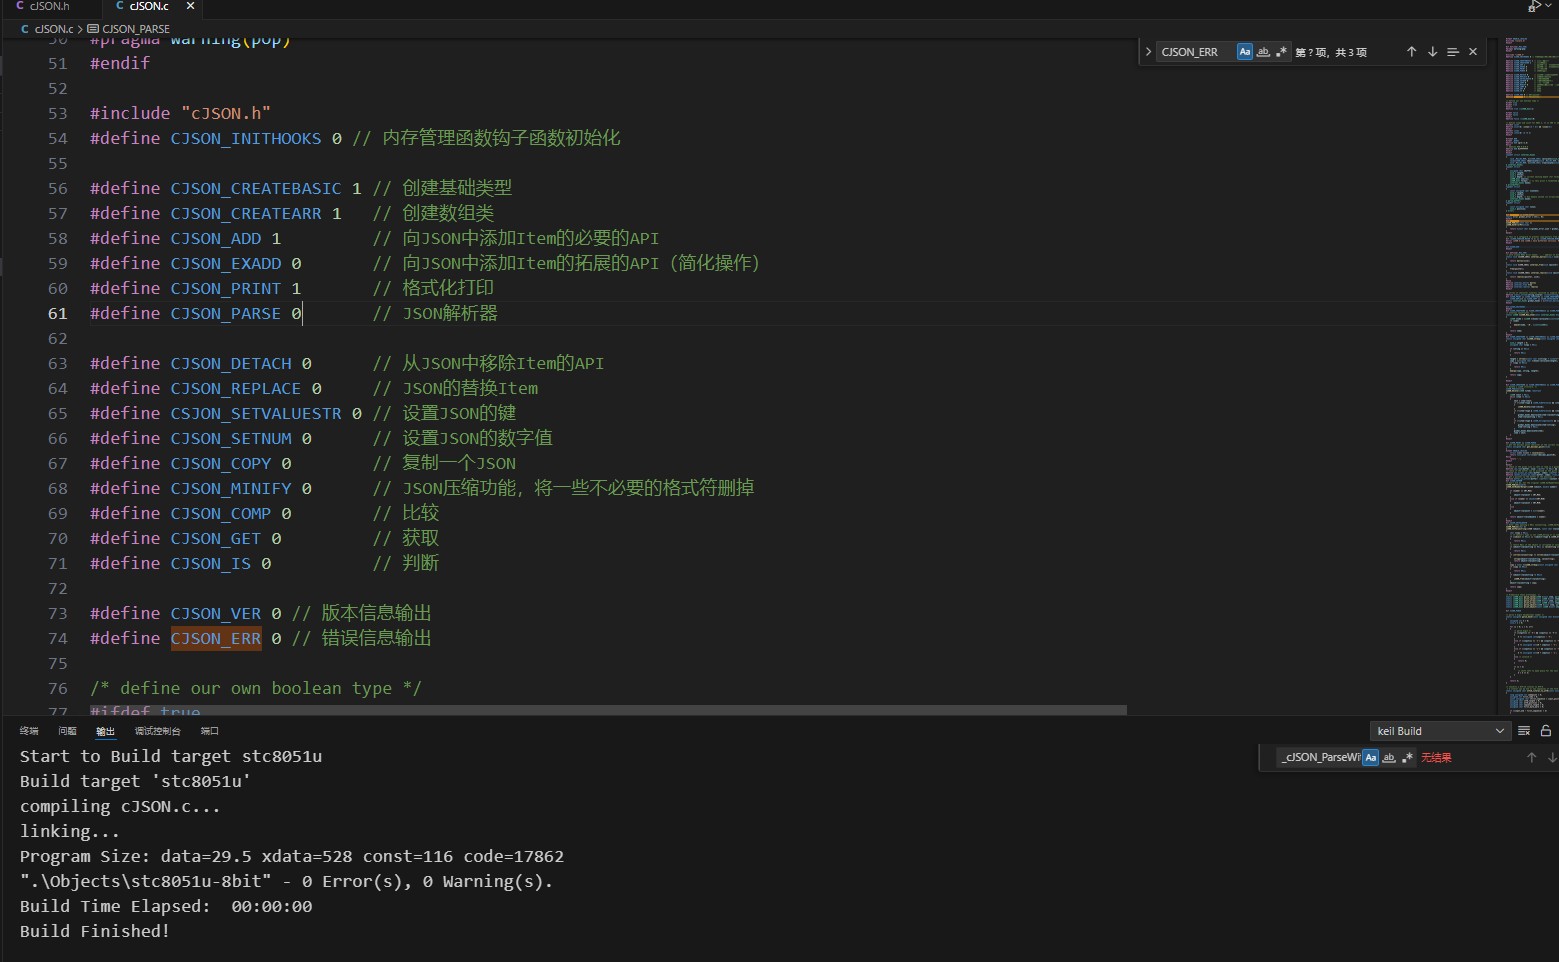Click CJSON_CREATEBASIC macro on line 56
The height and width of the screenshot is (962, 1559).
(256, 188)
